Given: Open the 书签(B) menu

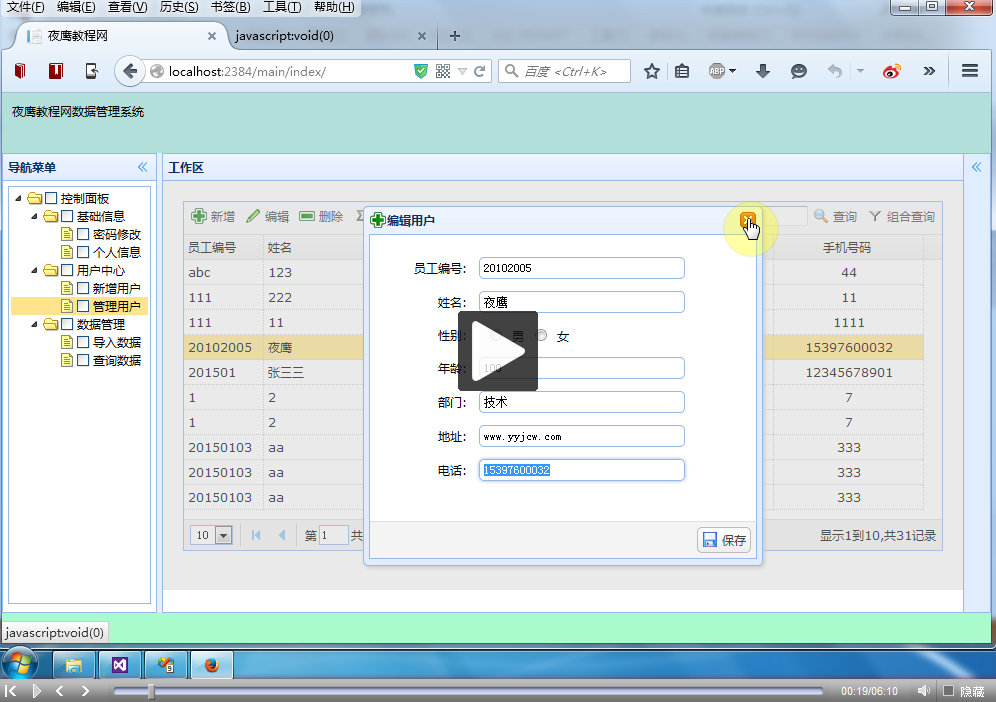Looking at the screenshot, I should pyautogui.click(x=231, y=7).
